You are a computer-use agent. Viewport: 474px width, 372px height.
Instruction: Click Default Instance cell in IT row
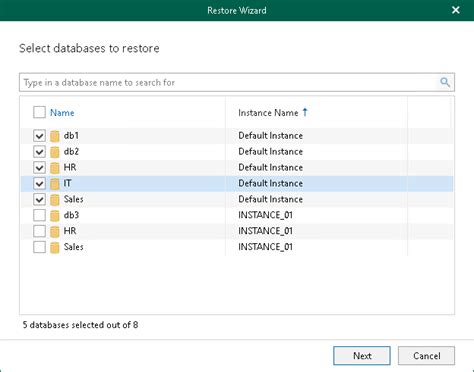click(x=270, y=183)
